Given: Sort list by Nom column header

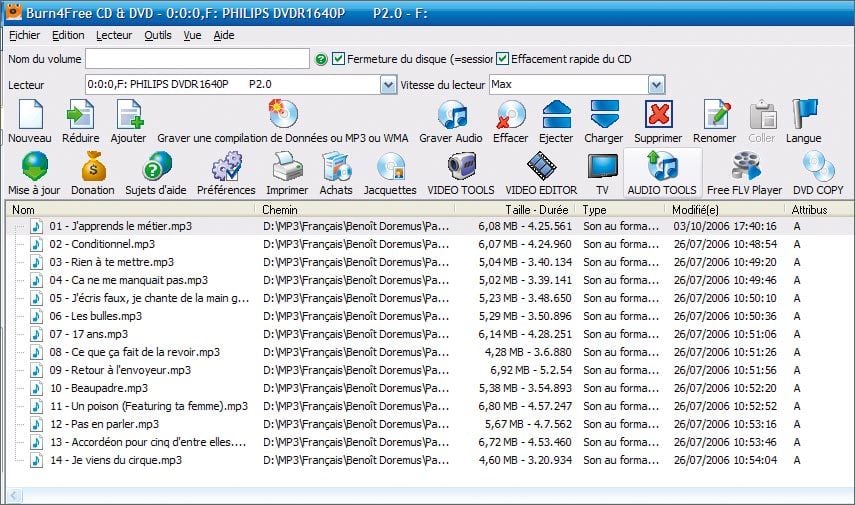Looking at the screenshot, I should 131,209.
